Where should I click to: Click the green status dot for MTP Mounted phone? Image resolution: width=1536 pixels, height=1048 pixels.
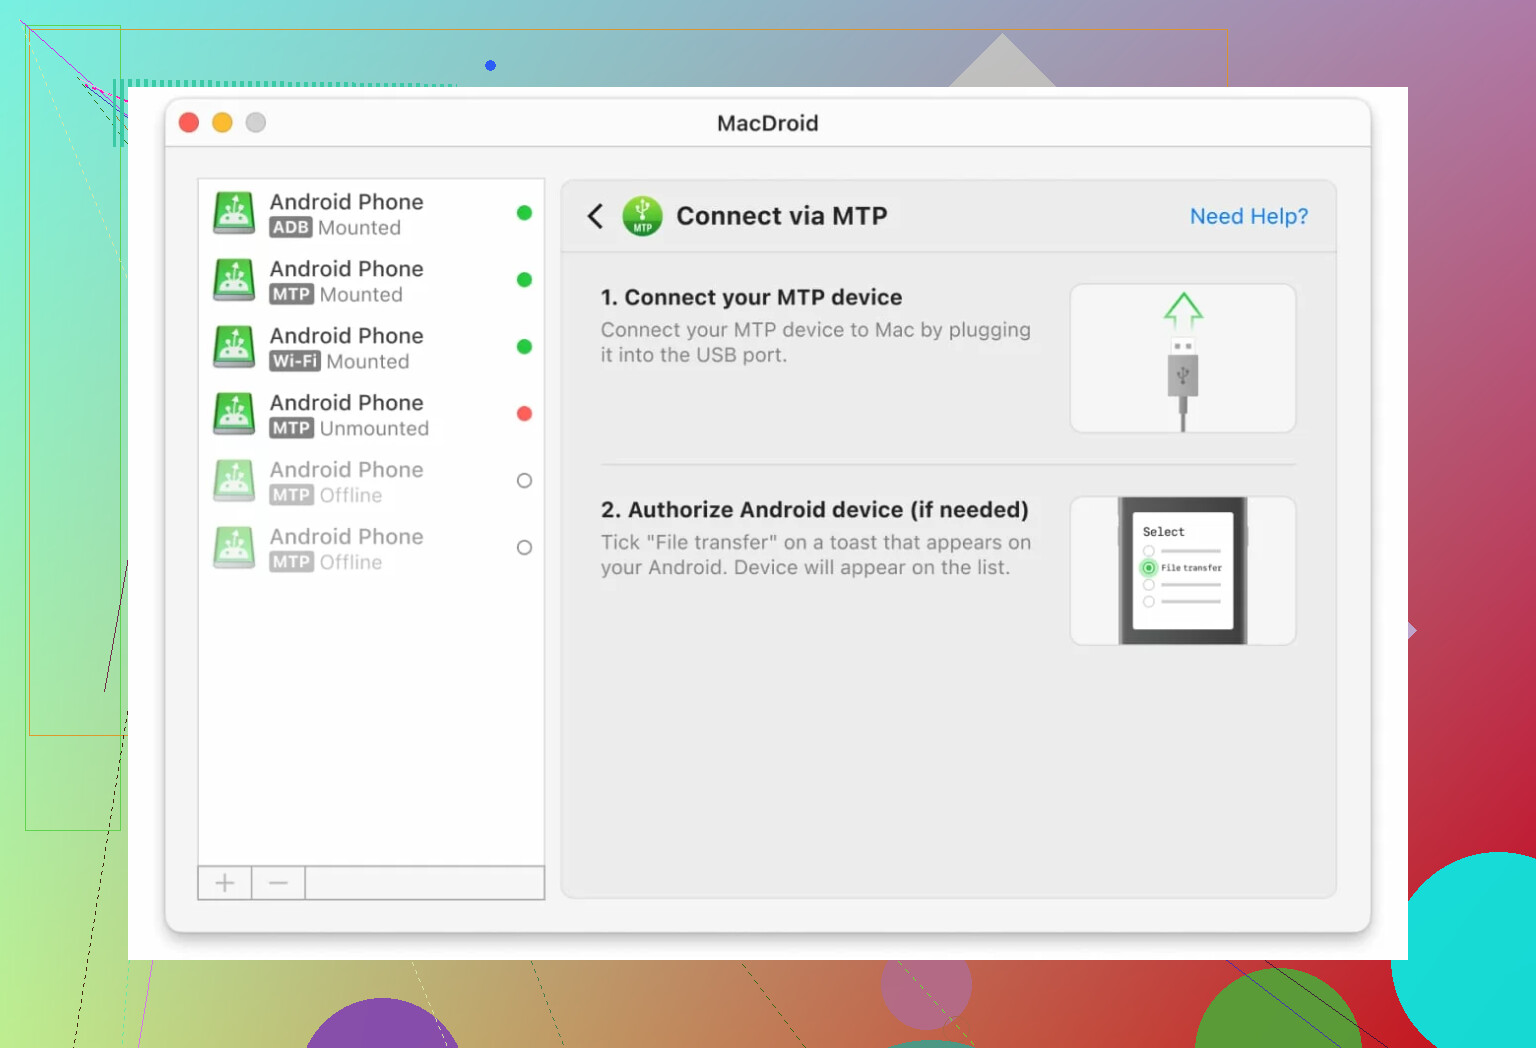524,280
